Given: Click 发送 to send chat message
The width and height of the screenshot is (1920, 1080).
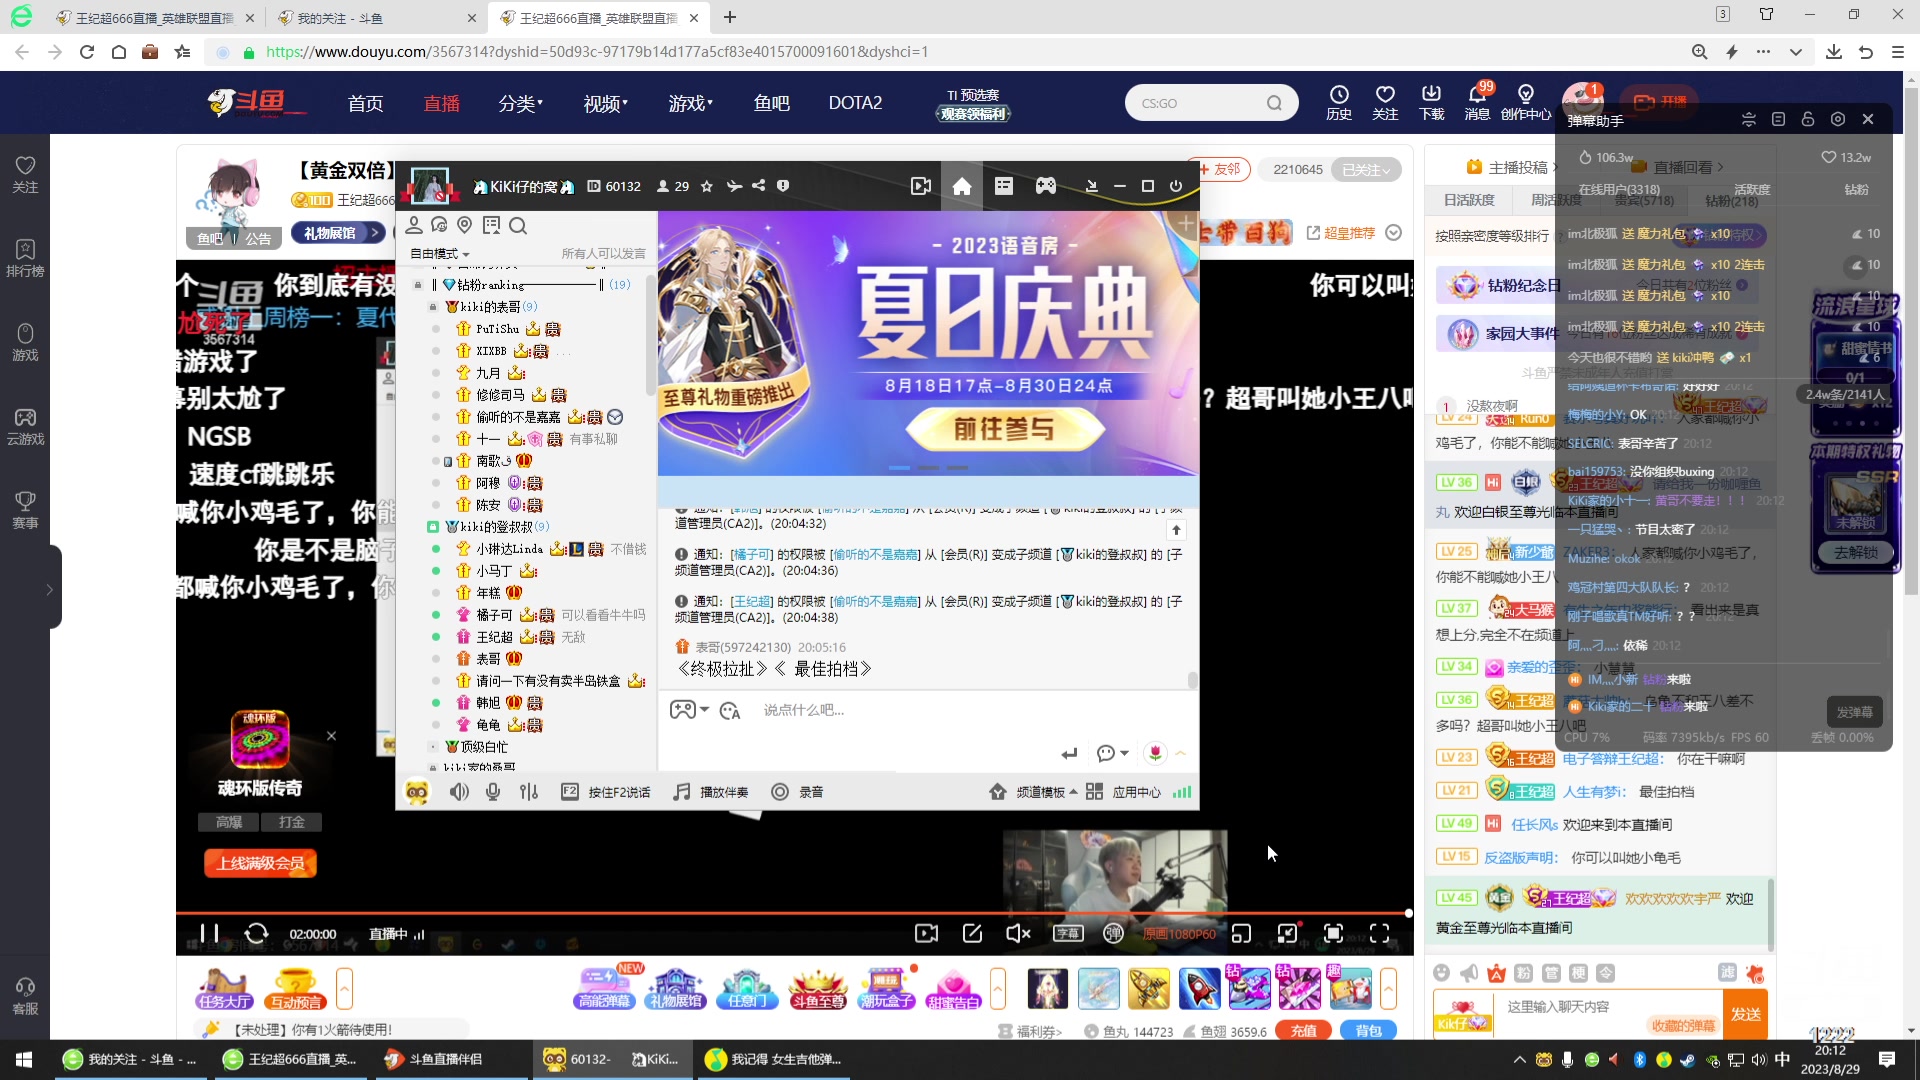Looking at the screenshot, I should [x=1746, y=1014].
